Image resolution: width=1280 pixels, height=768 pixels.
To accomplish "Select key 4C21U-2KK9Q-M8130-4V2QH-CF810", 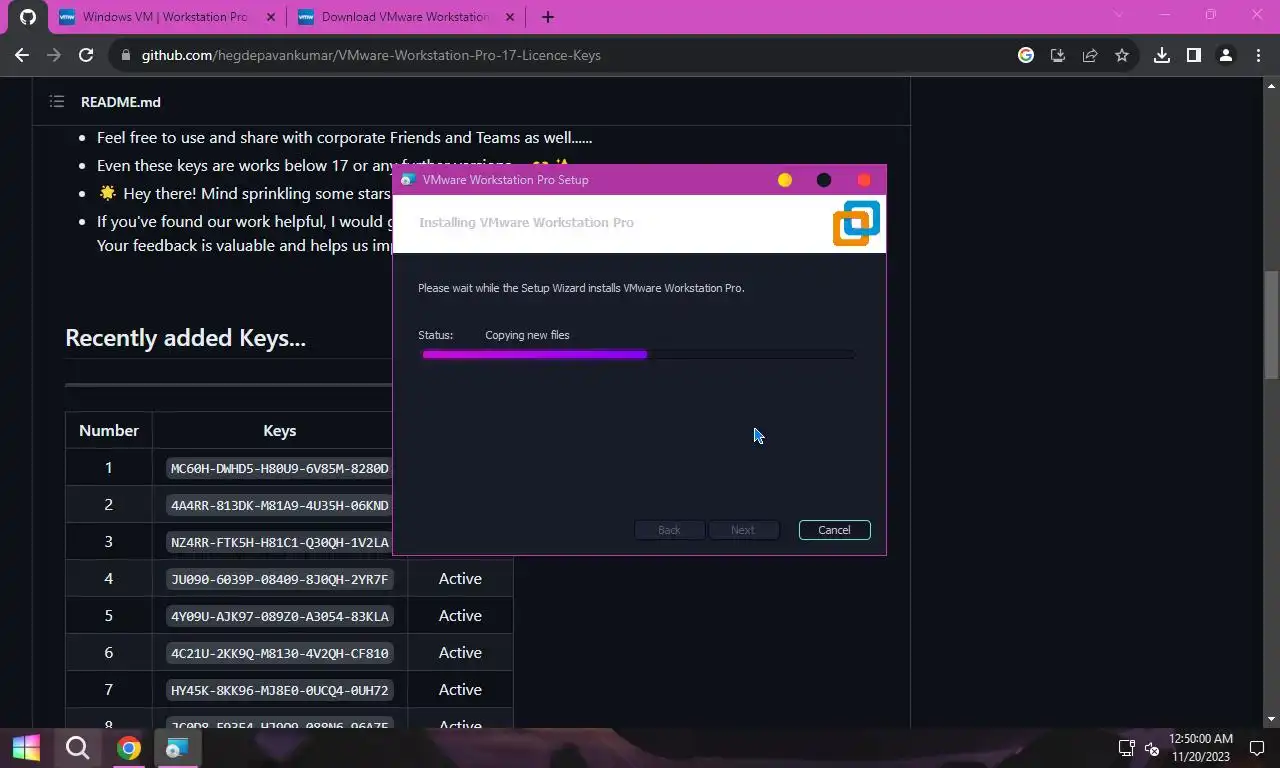I will click(280, 653).
